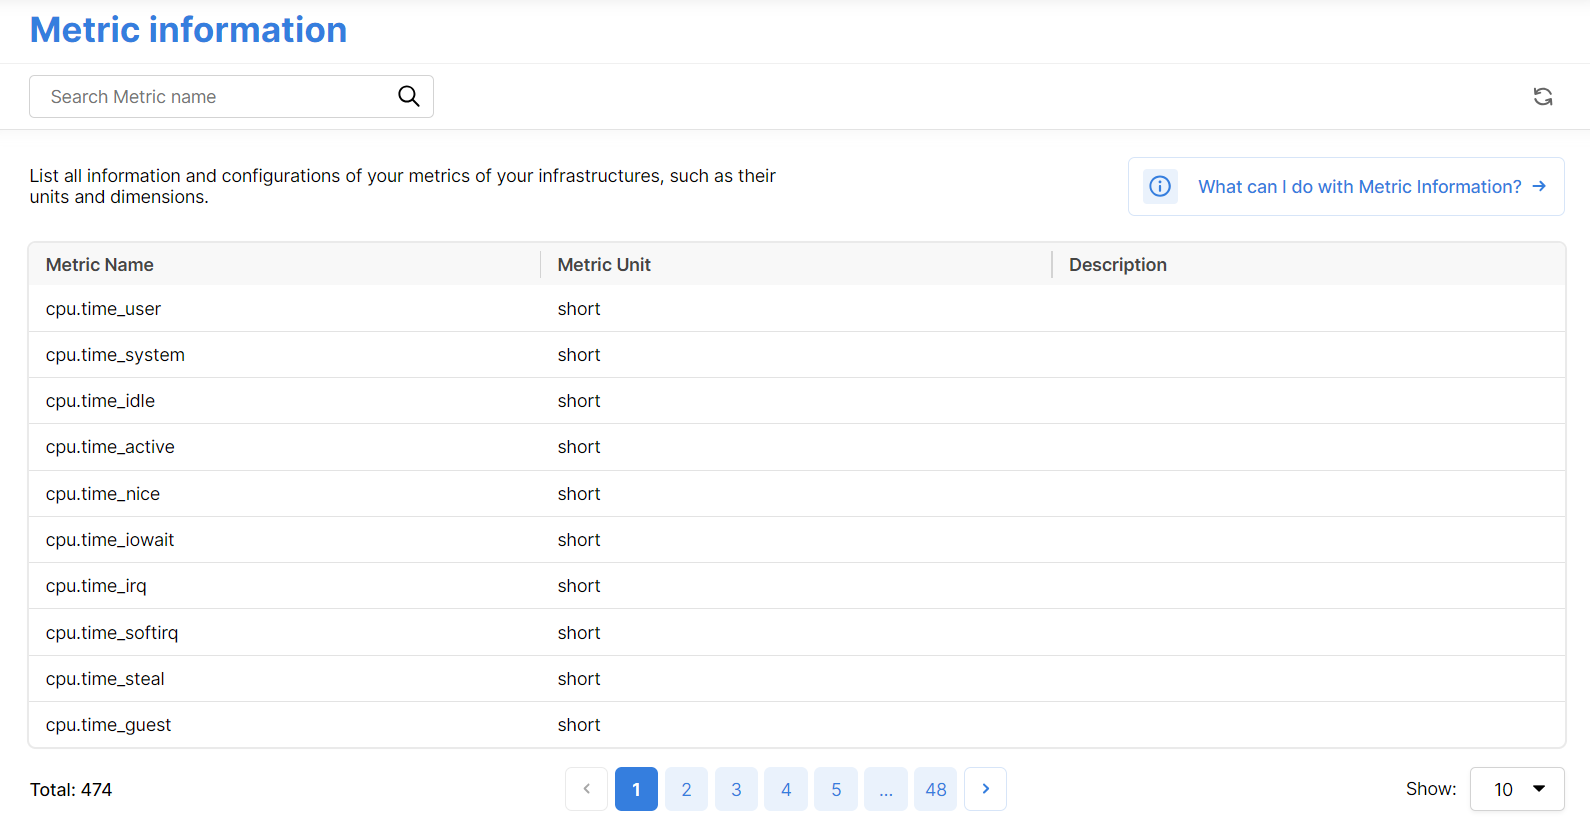Select the cpu.time_steal metric row

point(105,679)
